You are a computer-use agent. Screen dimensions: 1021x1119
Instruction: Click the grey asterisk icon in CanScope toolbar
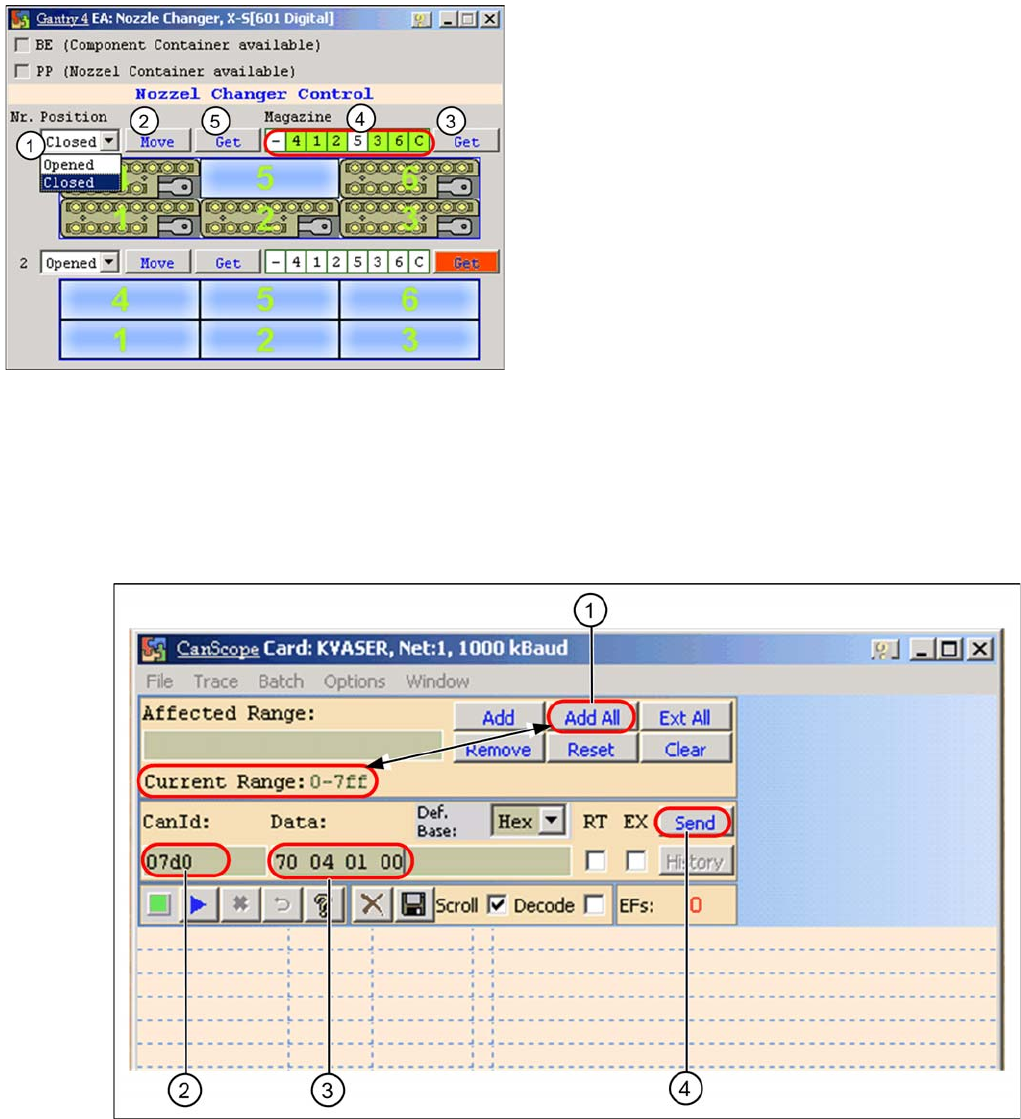coord(240,904)
